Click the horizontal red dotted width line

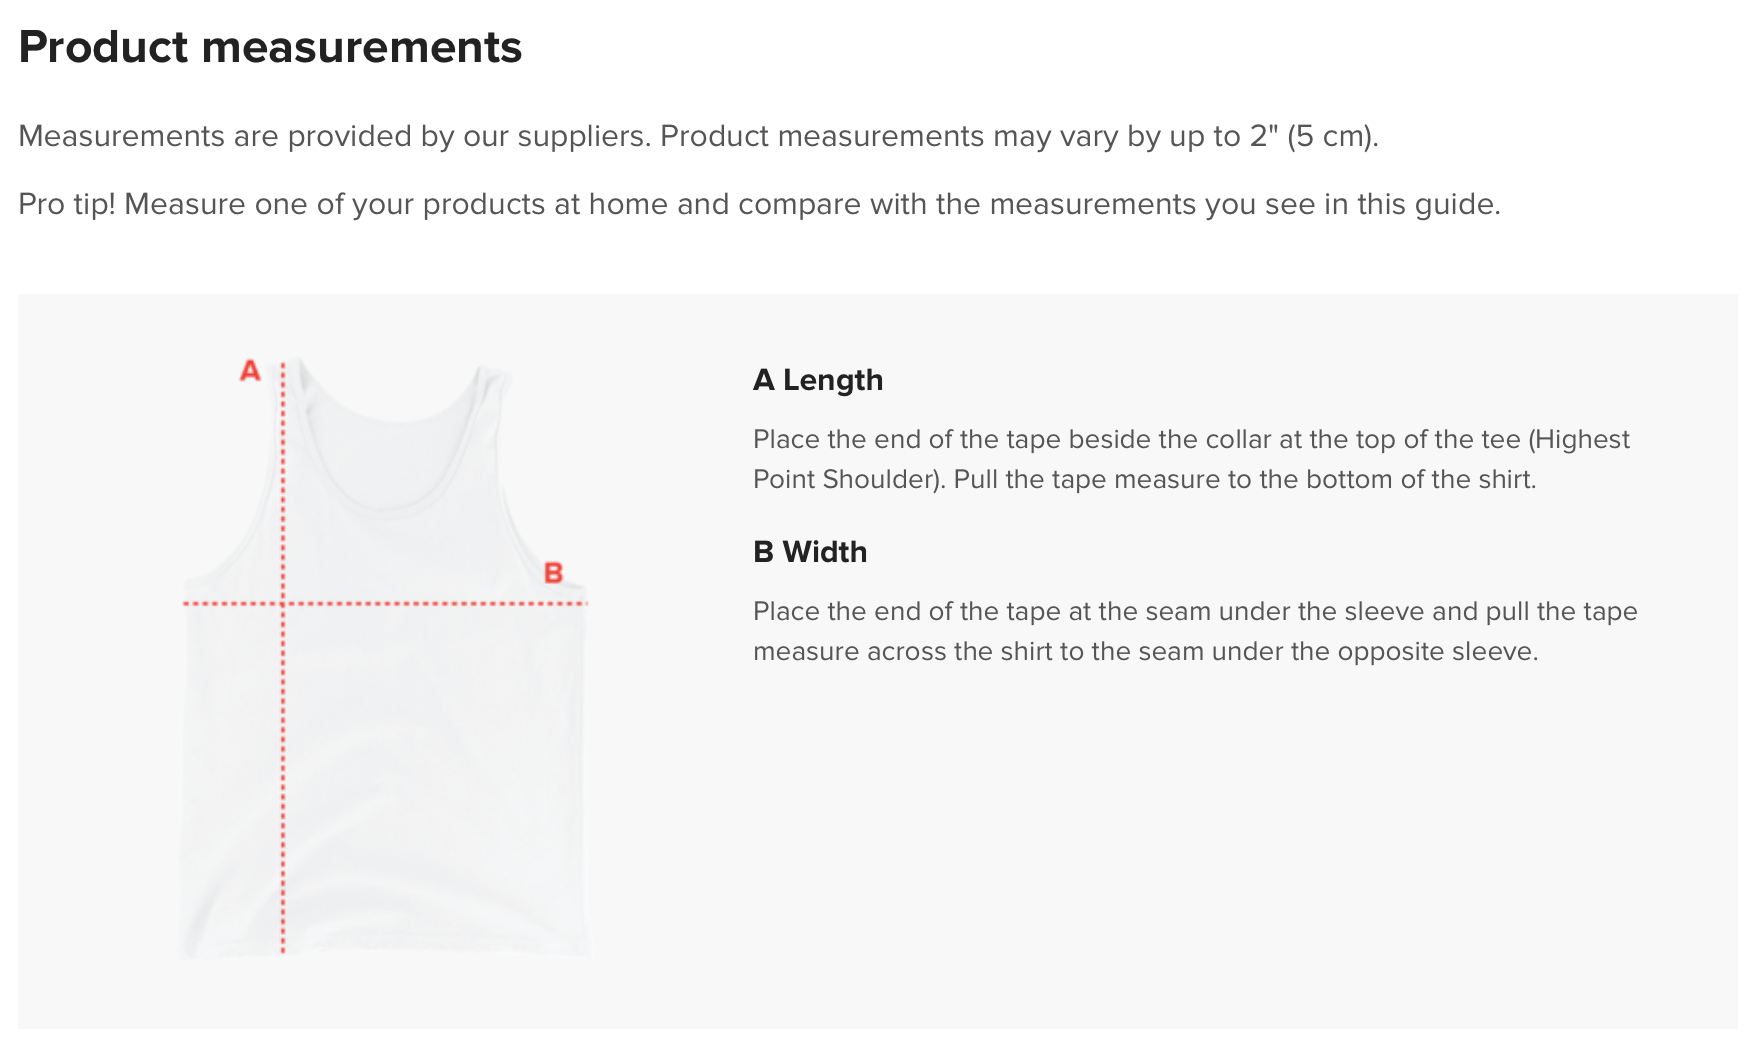pyautogui.click(x=385, y=603)
